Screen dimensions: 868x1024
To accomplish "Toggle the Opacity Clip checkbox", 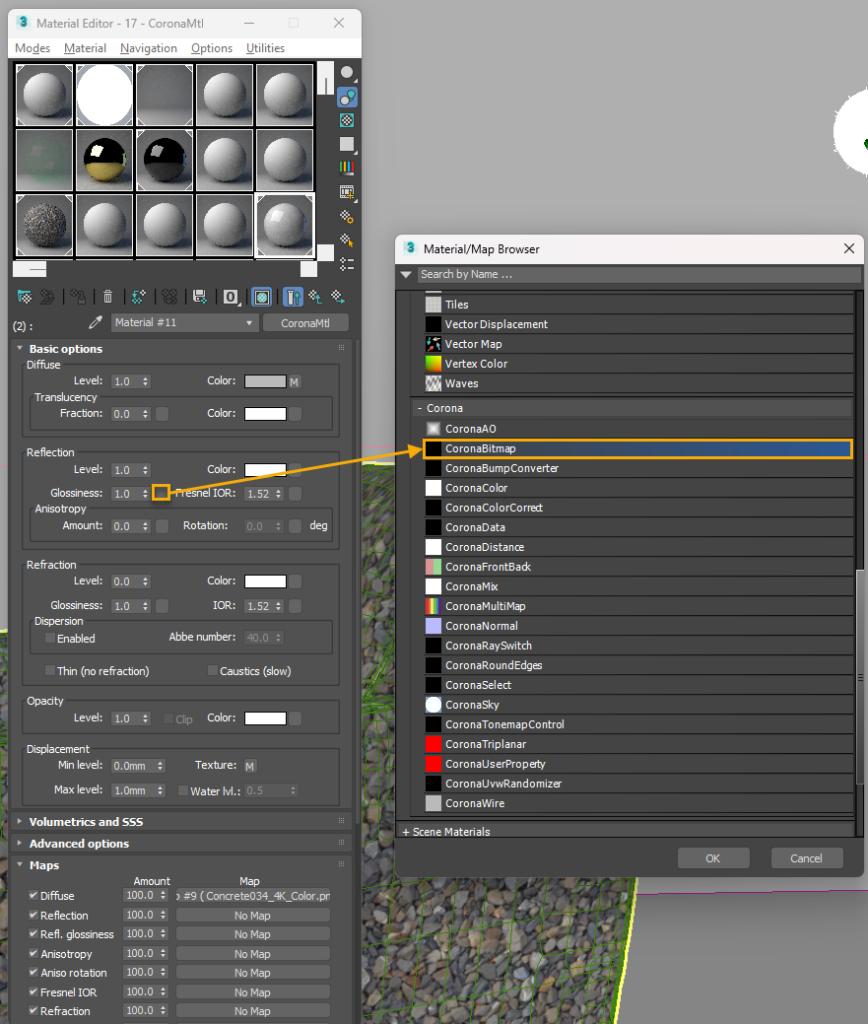I will point(168,718).
